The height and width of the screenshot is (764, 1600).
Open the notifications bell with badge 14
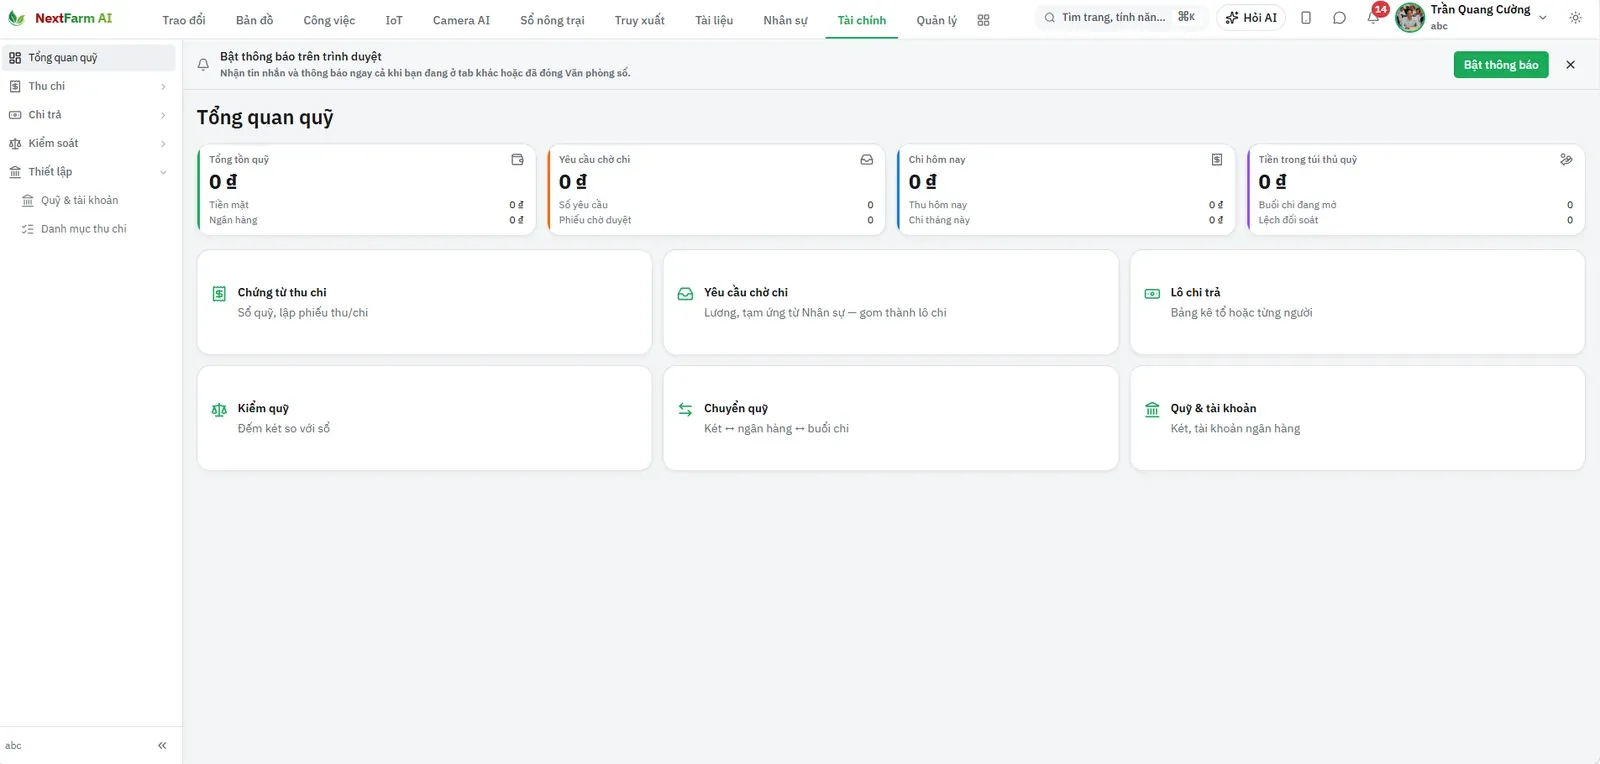click(1373, 17)
